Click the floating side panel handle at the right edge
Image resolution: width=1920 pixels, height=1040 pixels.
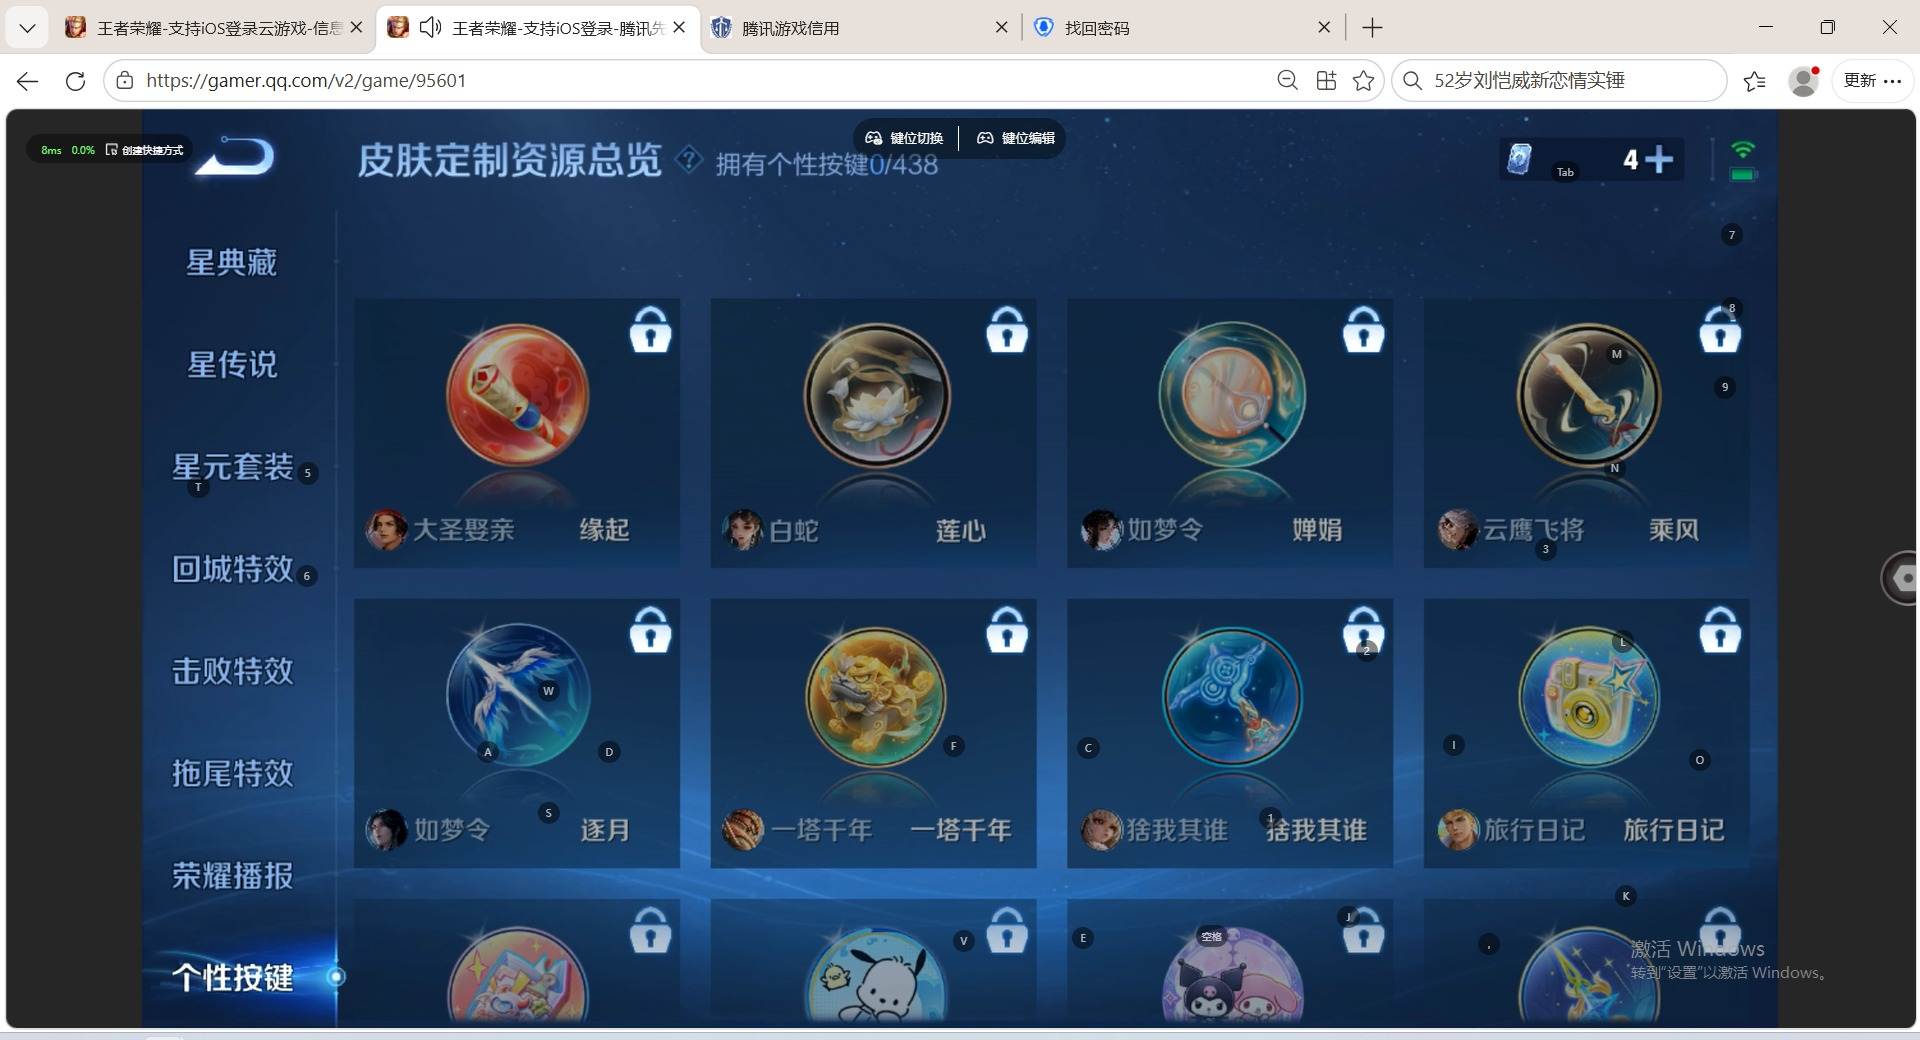(1899, 577)
